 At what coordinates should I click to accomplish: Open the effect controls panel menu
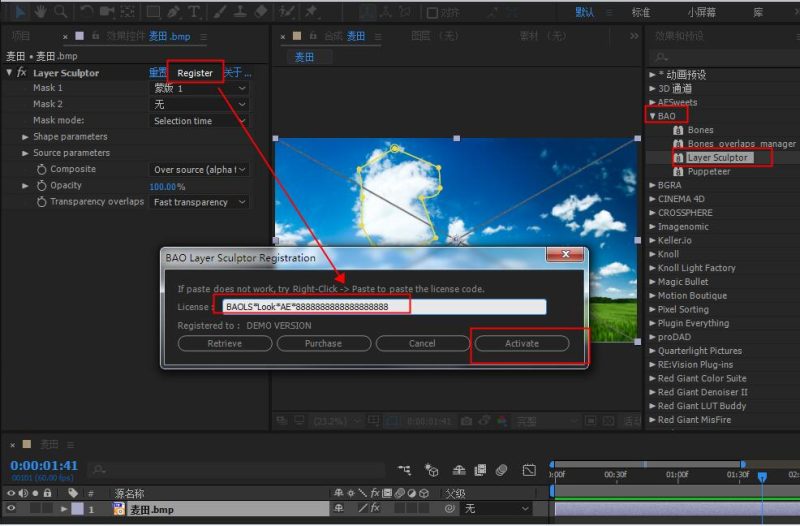pos(204,37)
